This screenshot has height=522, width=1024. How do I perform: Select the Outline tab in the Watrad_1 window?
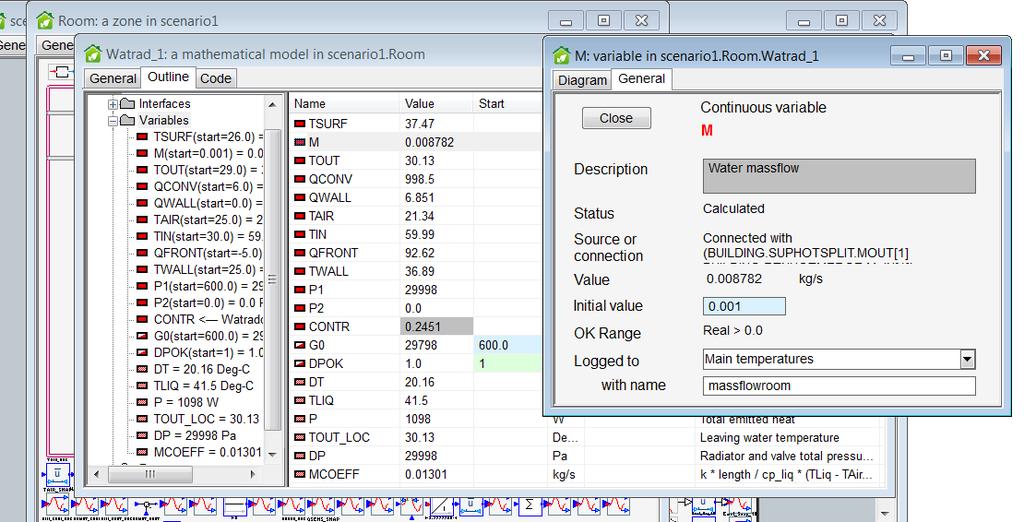(x=168, y=77)
